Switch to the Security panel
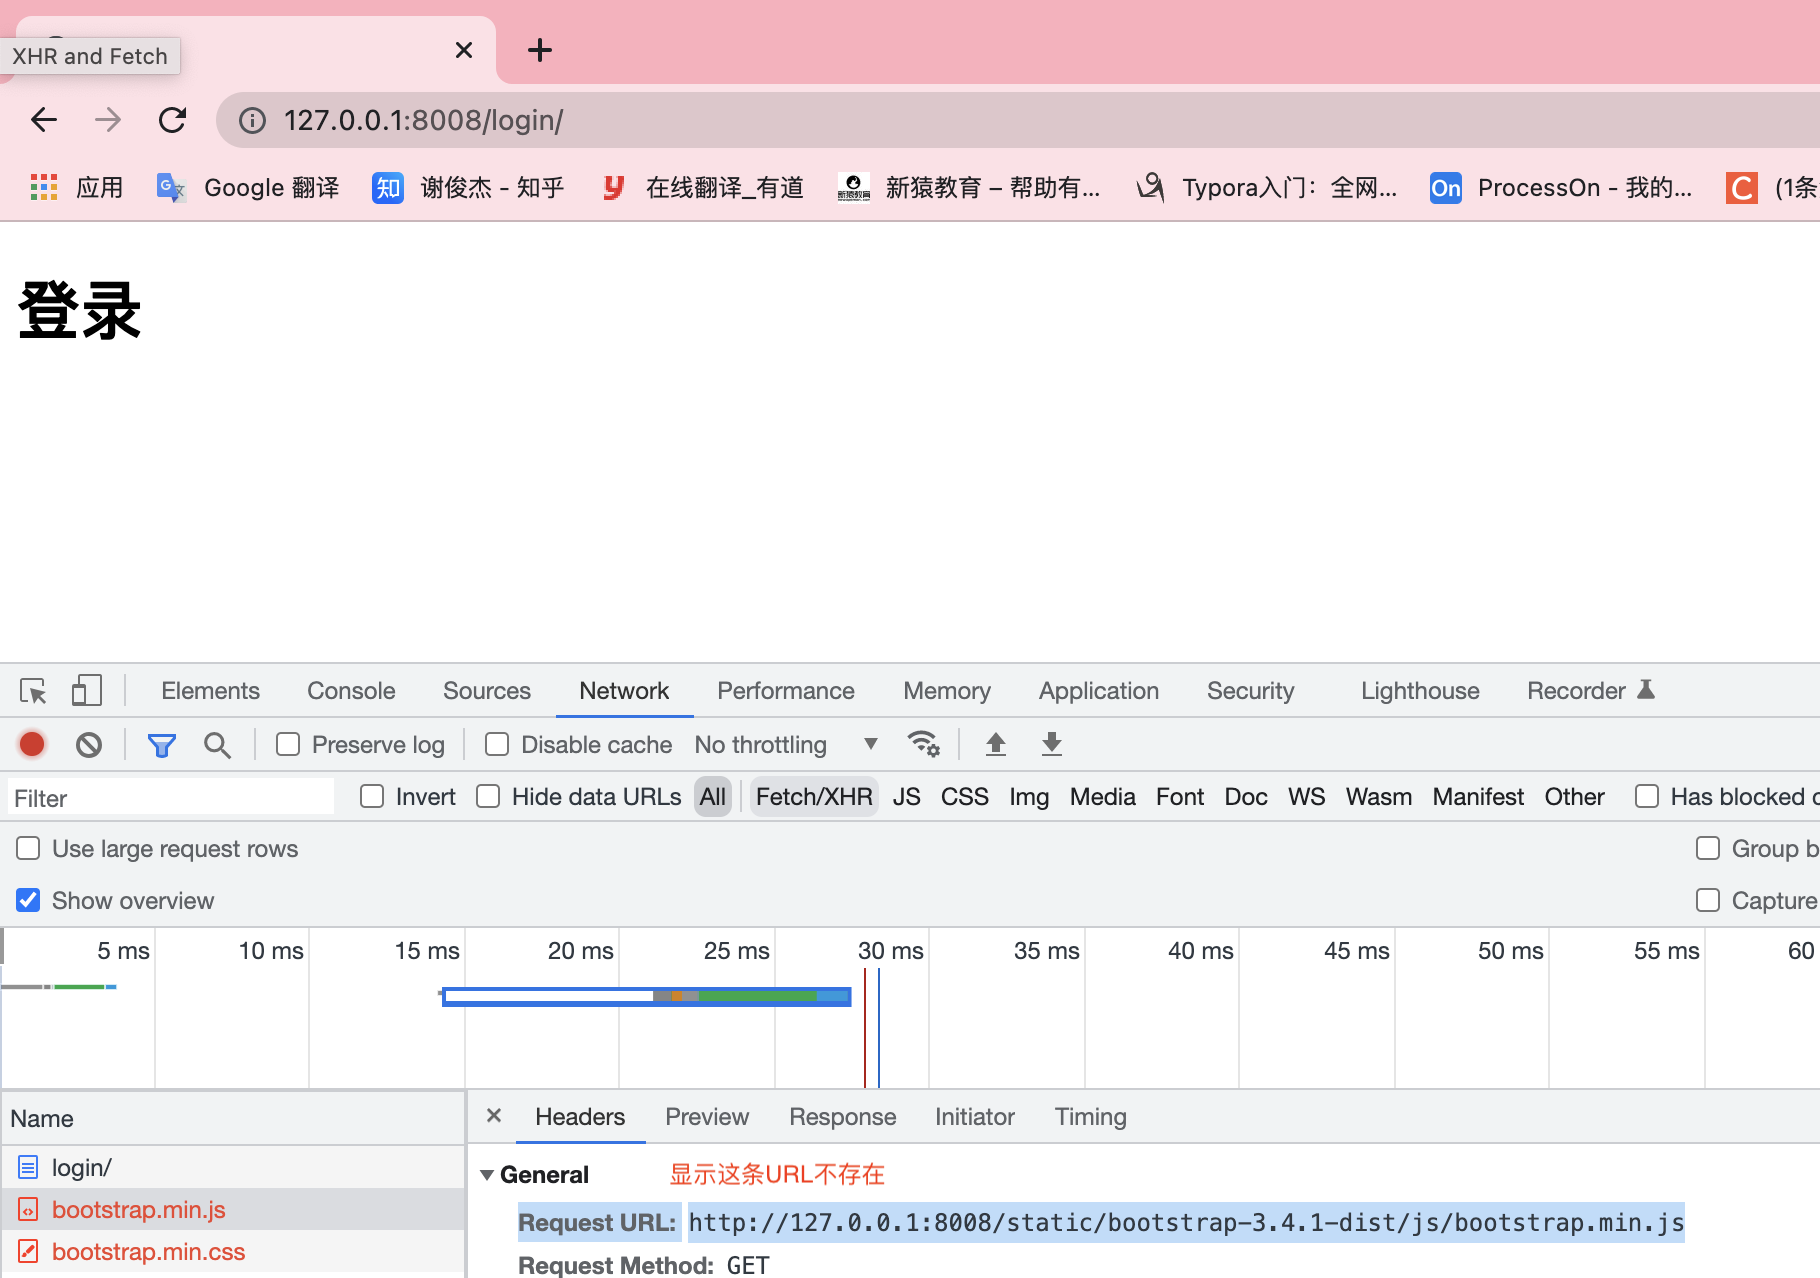This screenshot has height=1278, width=1820. click(1250, 691)
